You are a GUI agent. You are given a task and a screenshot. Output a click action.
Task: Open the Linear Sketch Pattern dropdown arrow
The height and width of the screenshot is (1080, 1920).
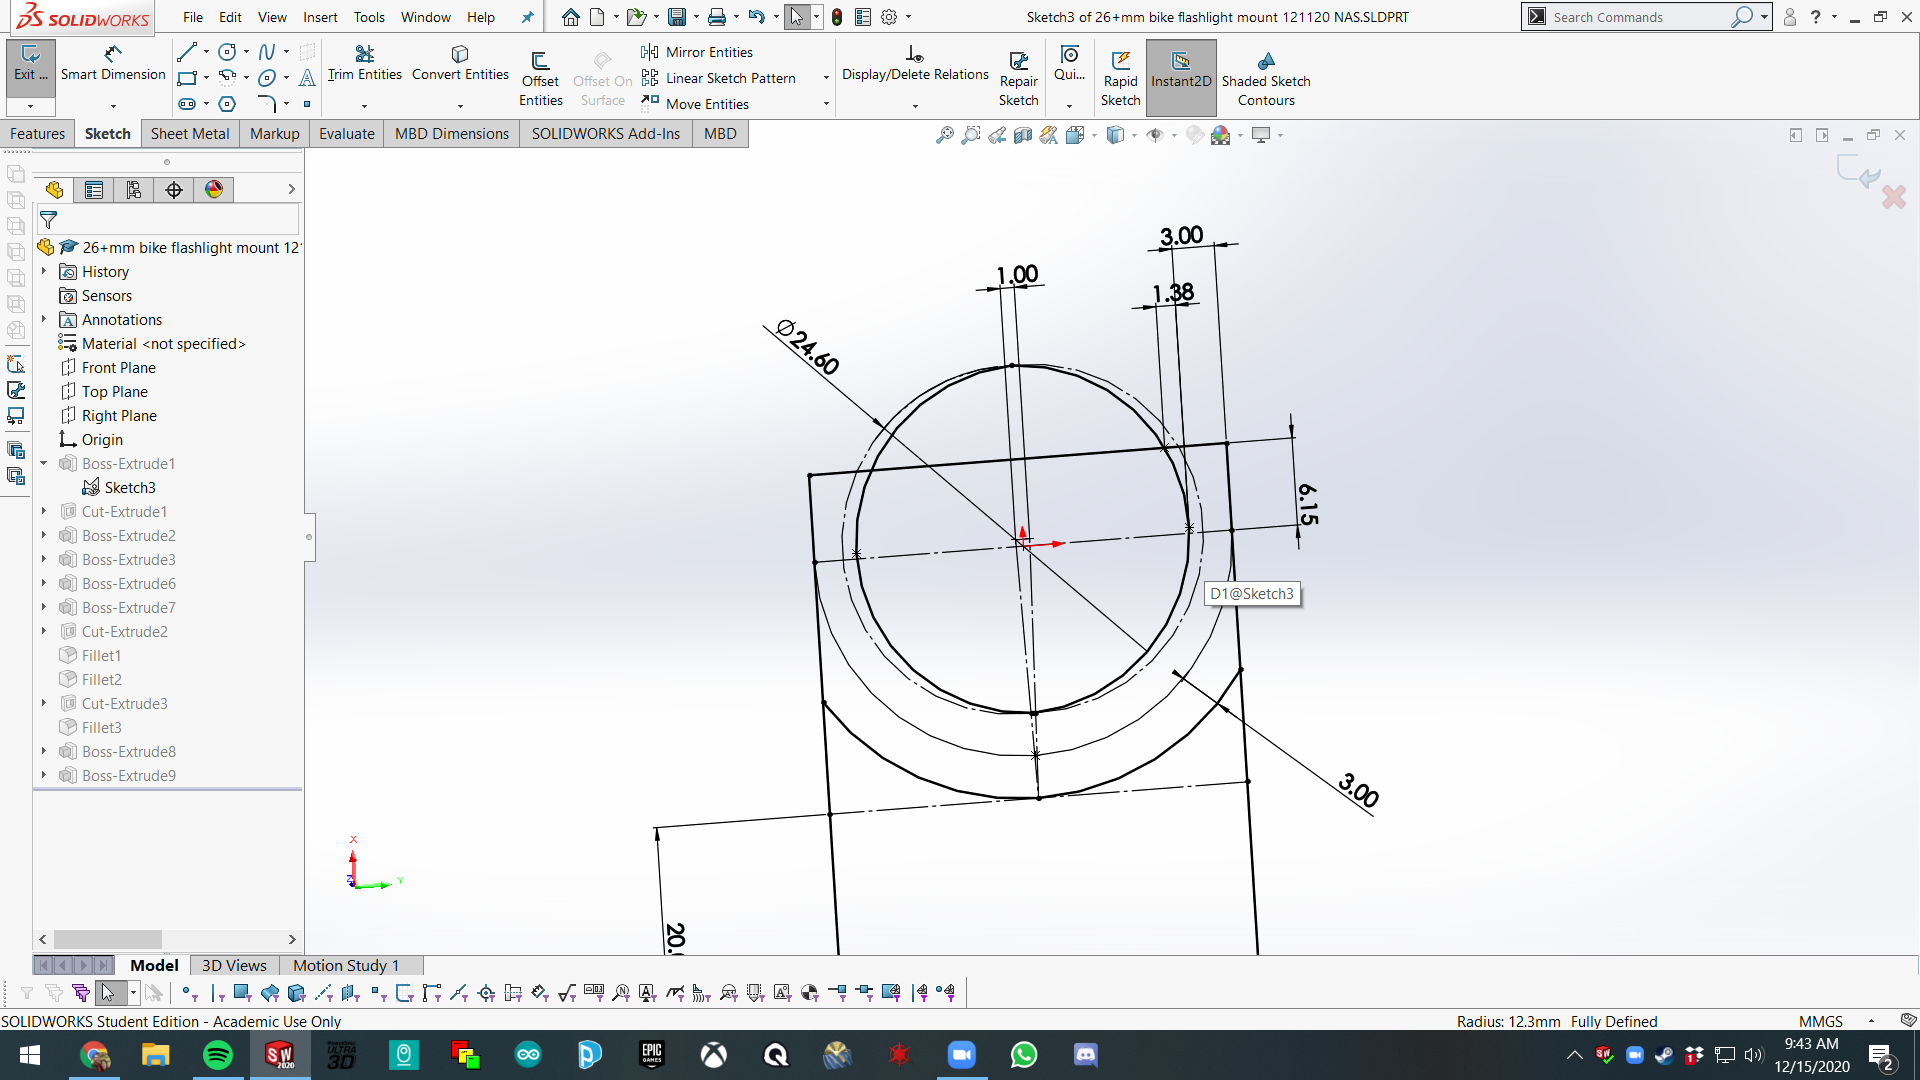(826, 78)
